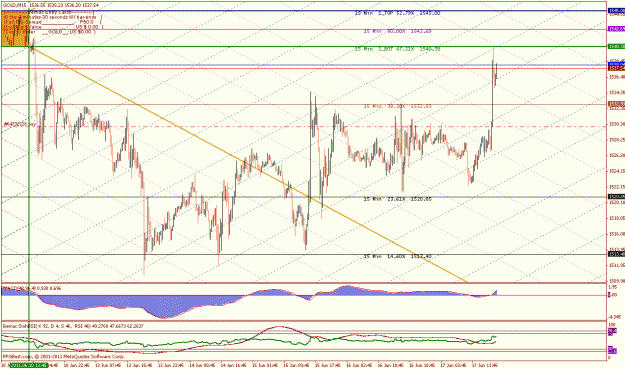
Task: Click the 15 Min 30.20% 1532.93 level label
Action: pos(397,106)
